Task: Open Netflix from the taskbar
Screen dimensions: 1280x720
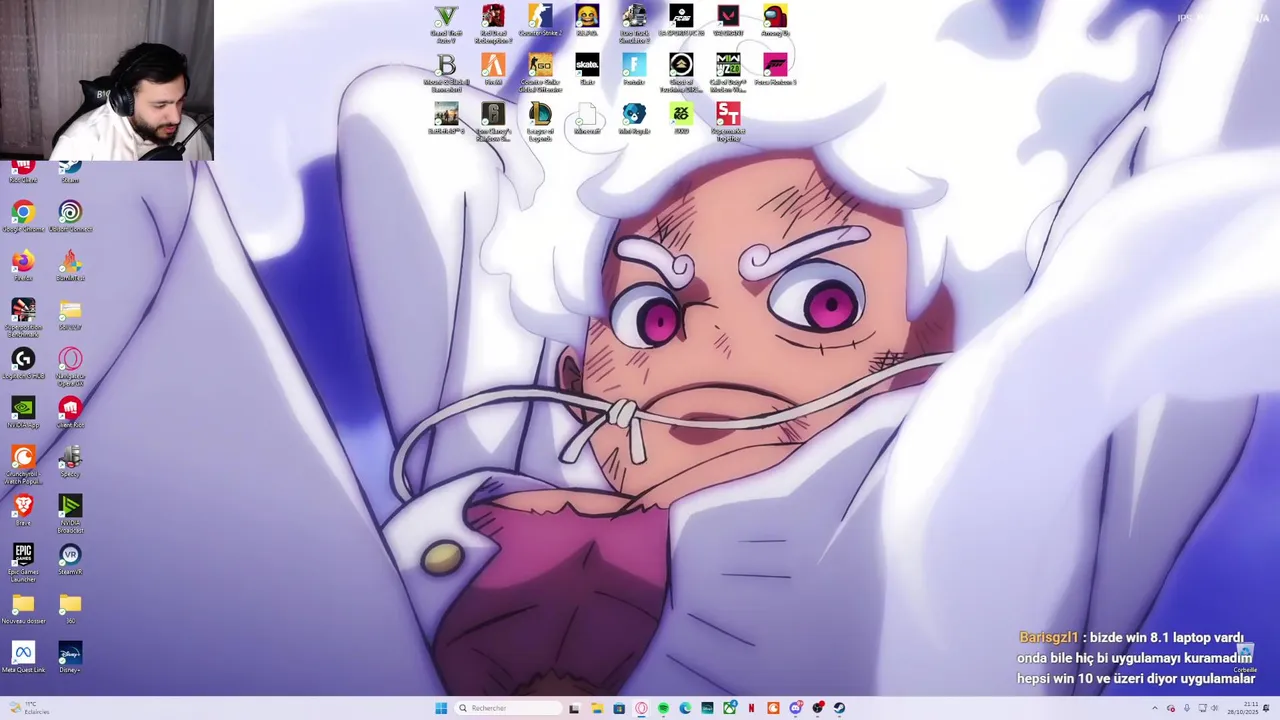Action: pyautogui.click(x=751, y=708)
